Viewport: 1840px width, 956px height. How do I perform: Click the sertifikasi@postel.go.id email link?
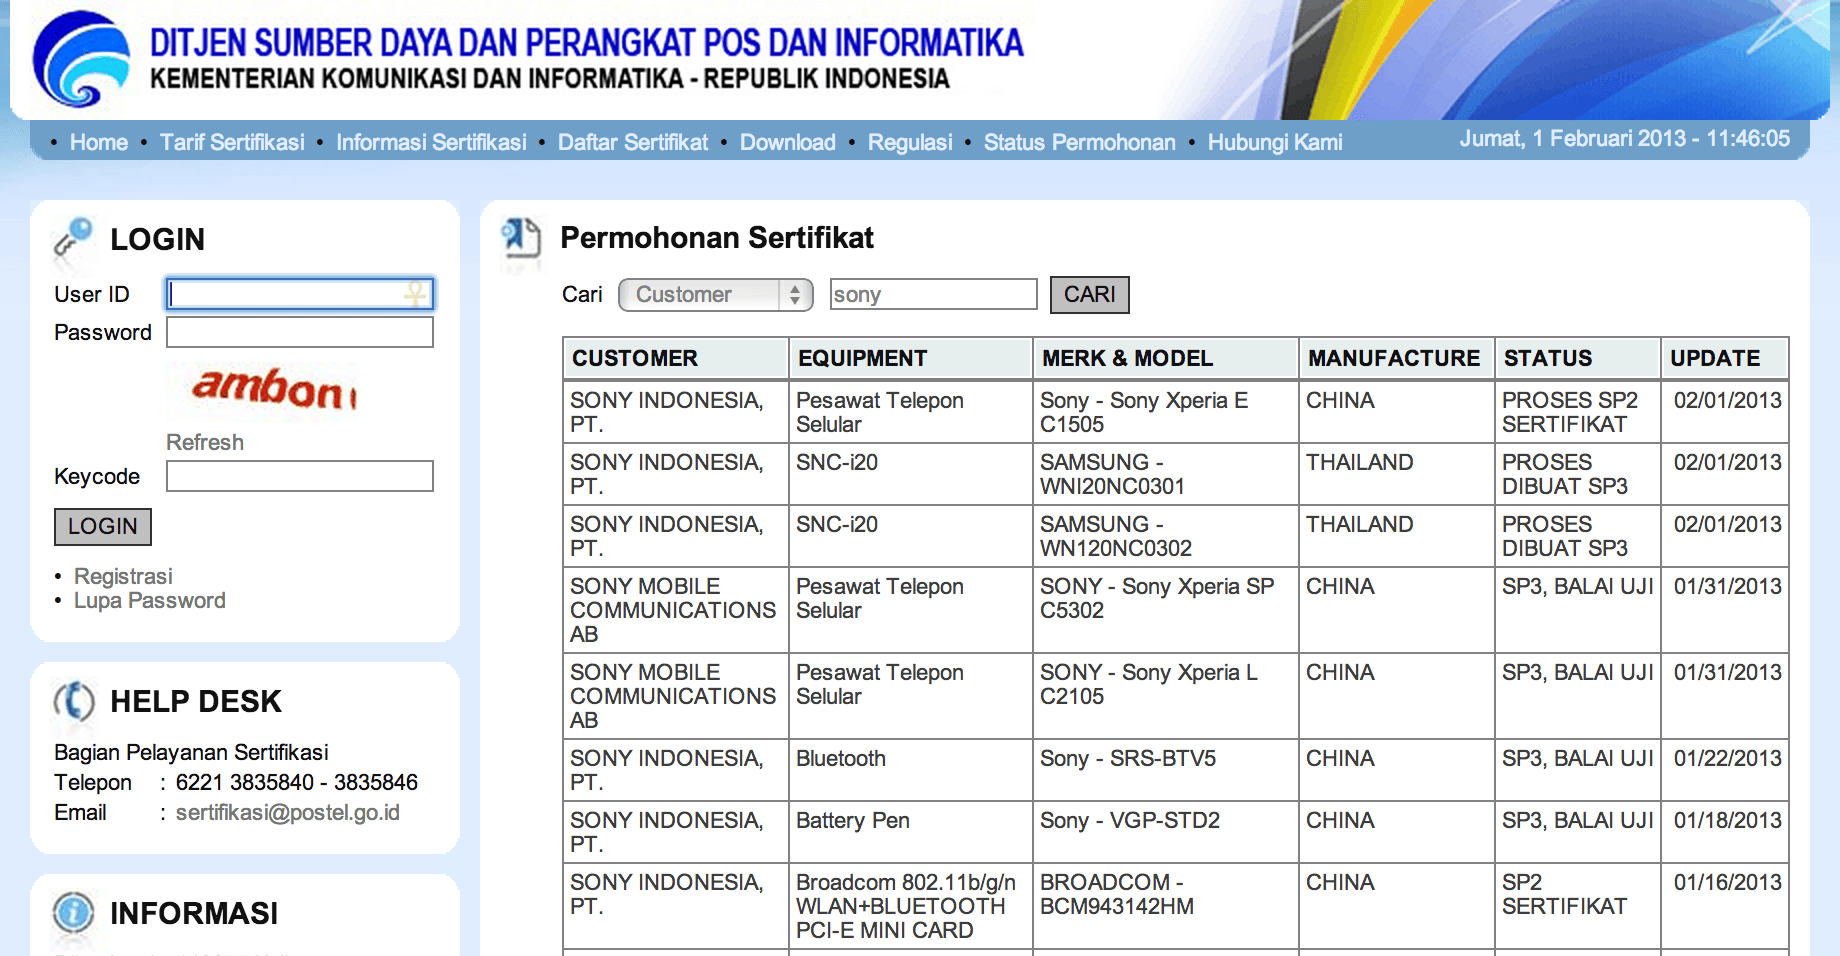point(288,812)
